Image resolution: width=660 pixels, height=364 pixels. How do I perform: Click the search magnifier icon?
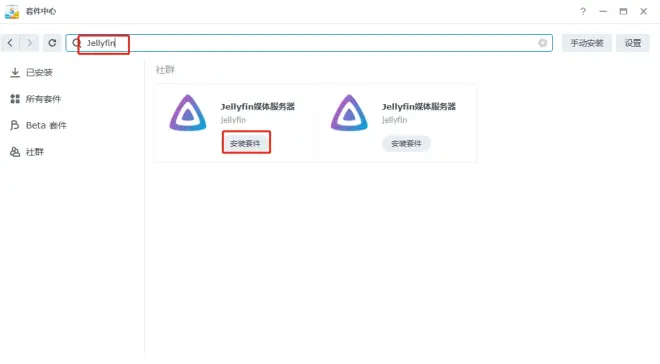[76, 43]
